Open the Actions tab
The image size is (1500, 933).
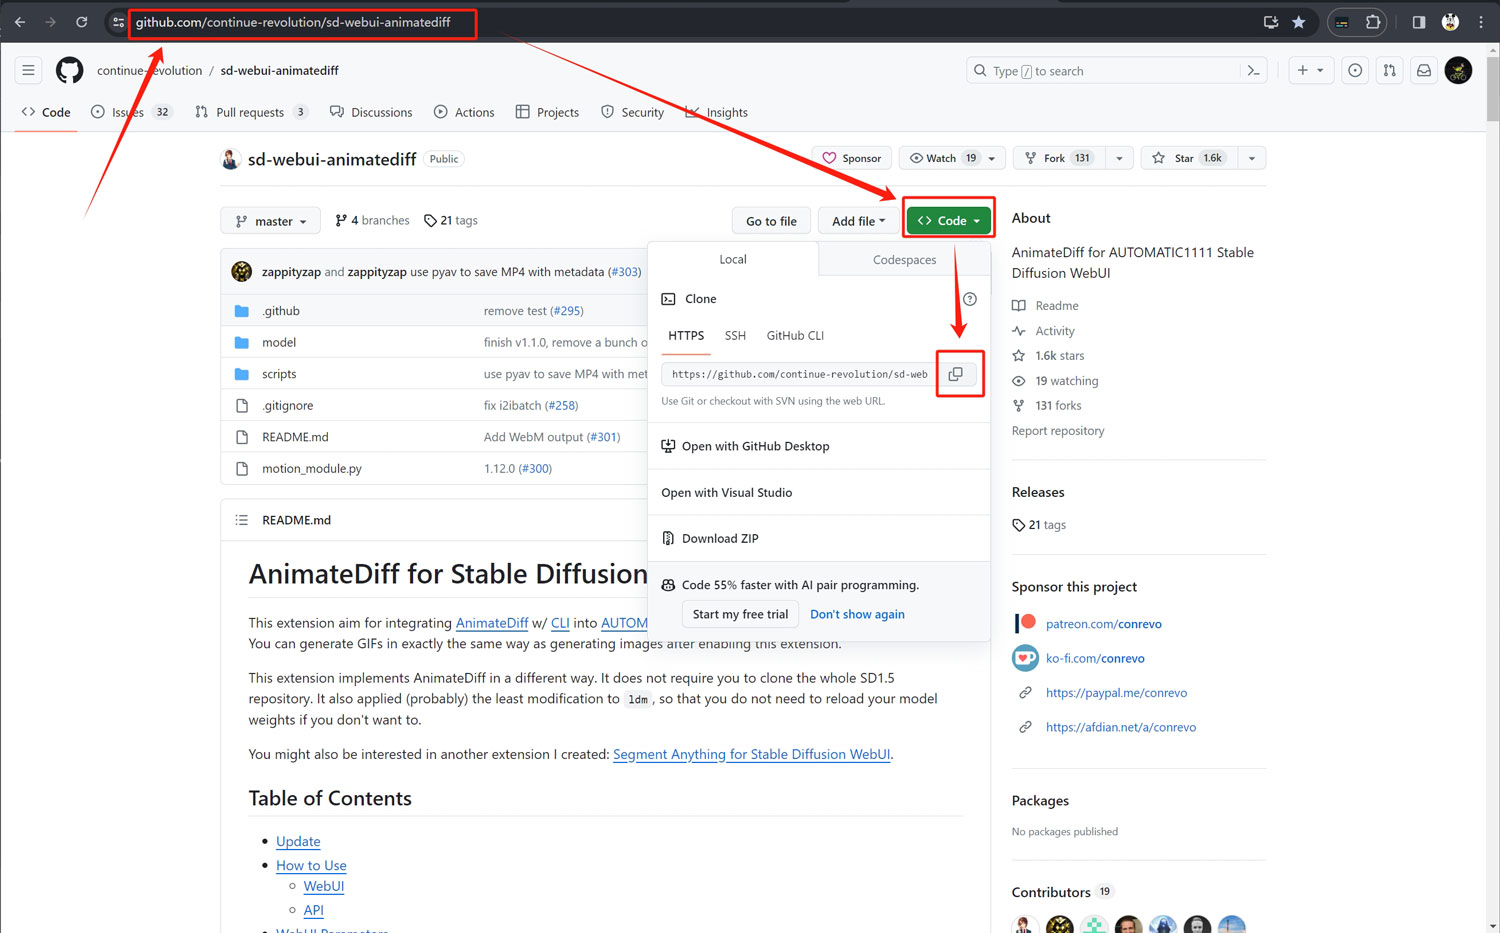point(464,112)
